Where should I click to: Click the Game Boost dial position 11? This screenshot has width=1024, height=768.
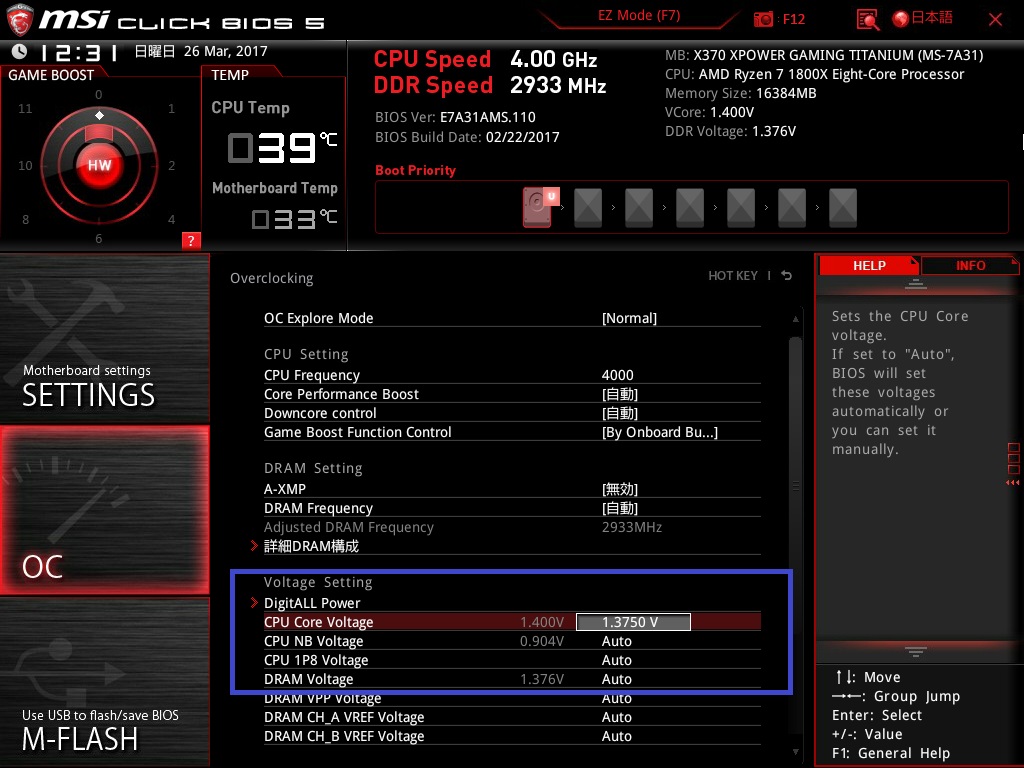click(x=25, y=108)
